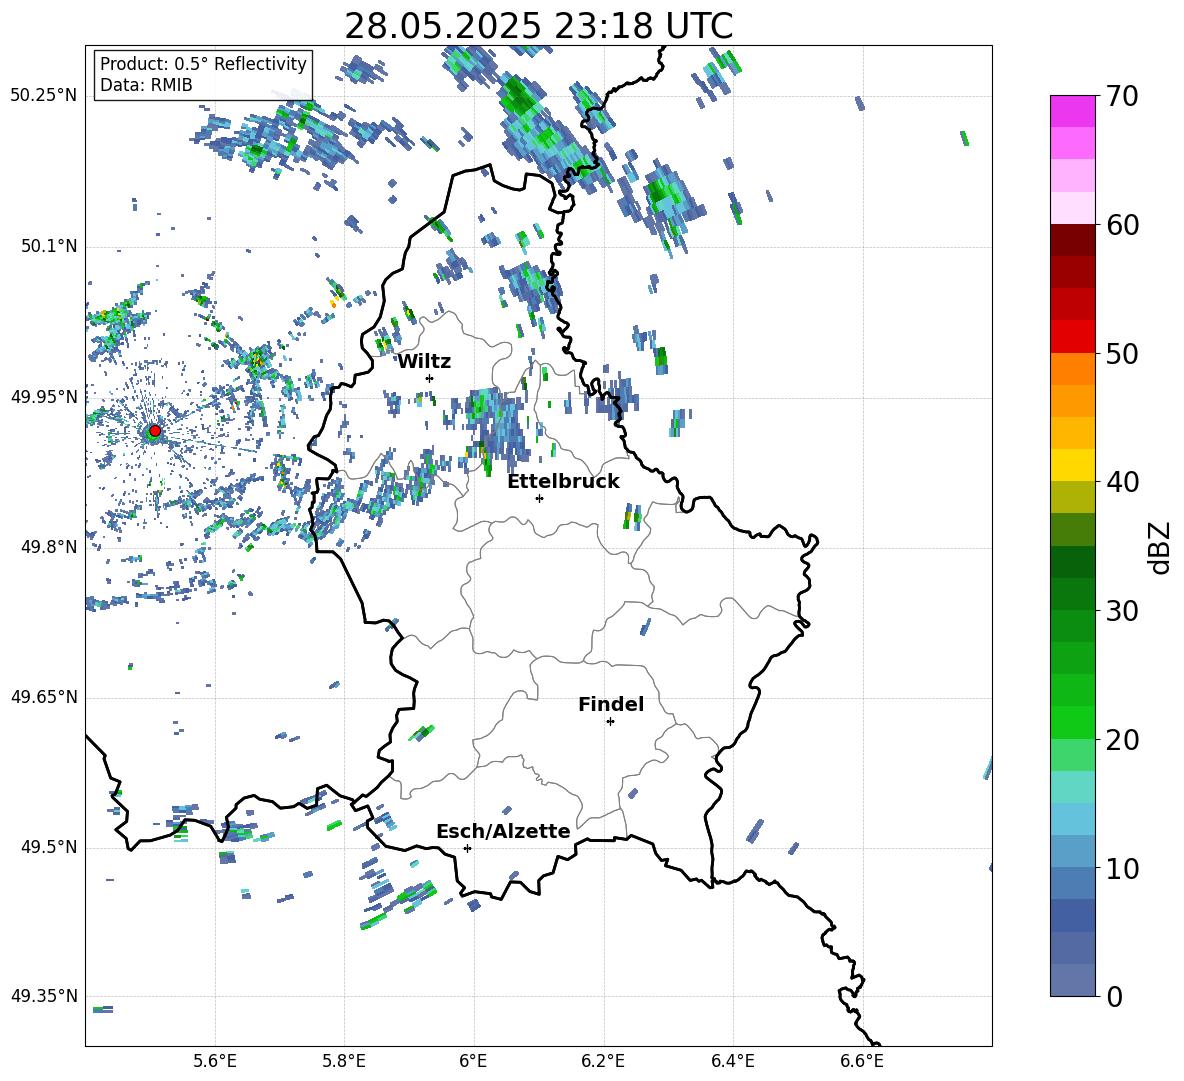
Task: Click the Wiltz station cross marker
Action: (430, 378)
